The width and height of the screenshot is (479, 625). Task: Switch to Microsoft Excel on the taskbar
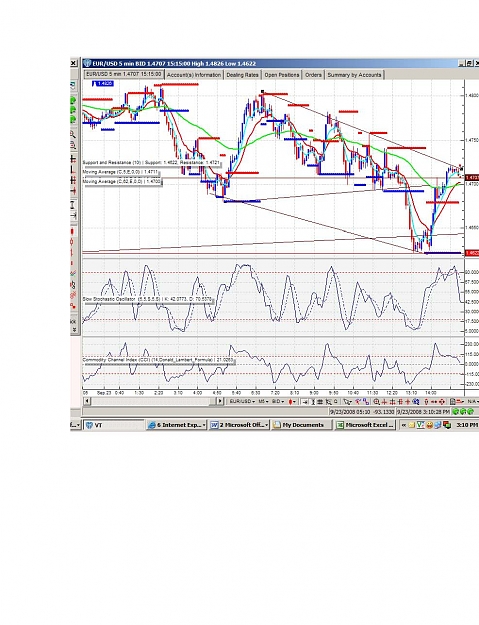365,425
